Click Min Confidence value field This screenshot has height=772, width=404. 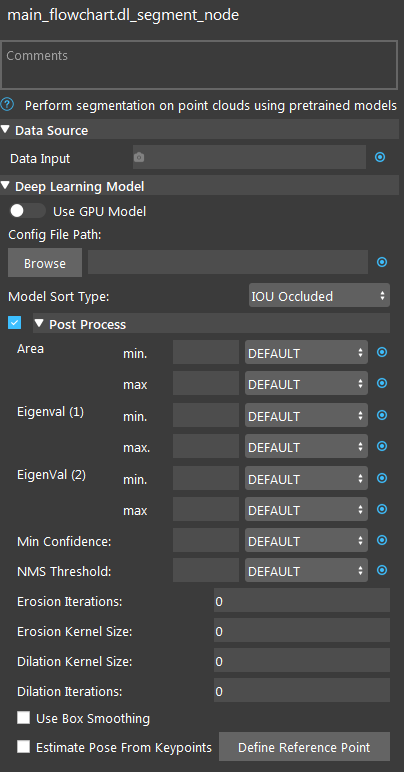point(206,541)
